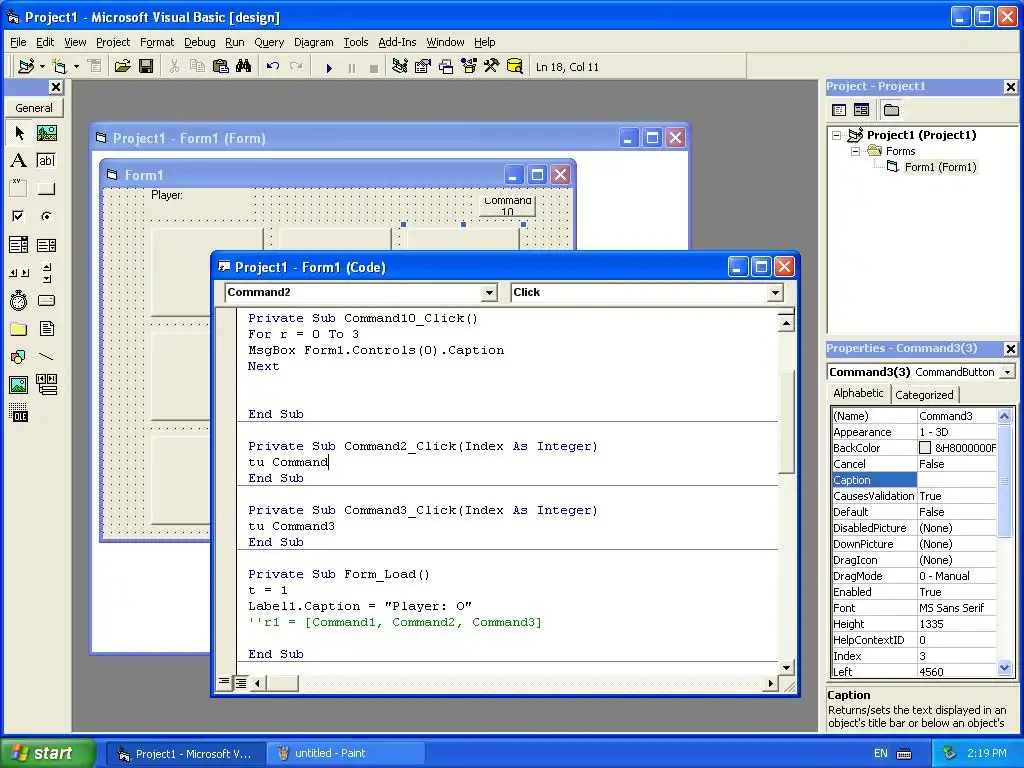This screenshot has width=1024, height=768.
Task: Switch to the untitled - Paint taskbar button
Action: coord(345,753)
